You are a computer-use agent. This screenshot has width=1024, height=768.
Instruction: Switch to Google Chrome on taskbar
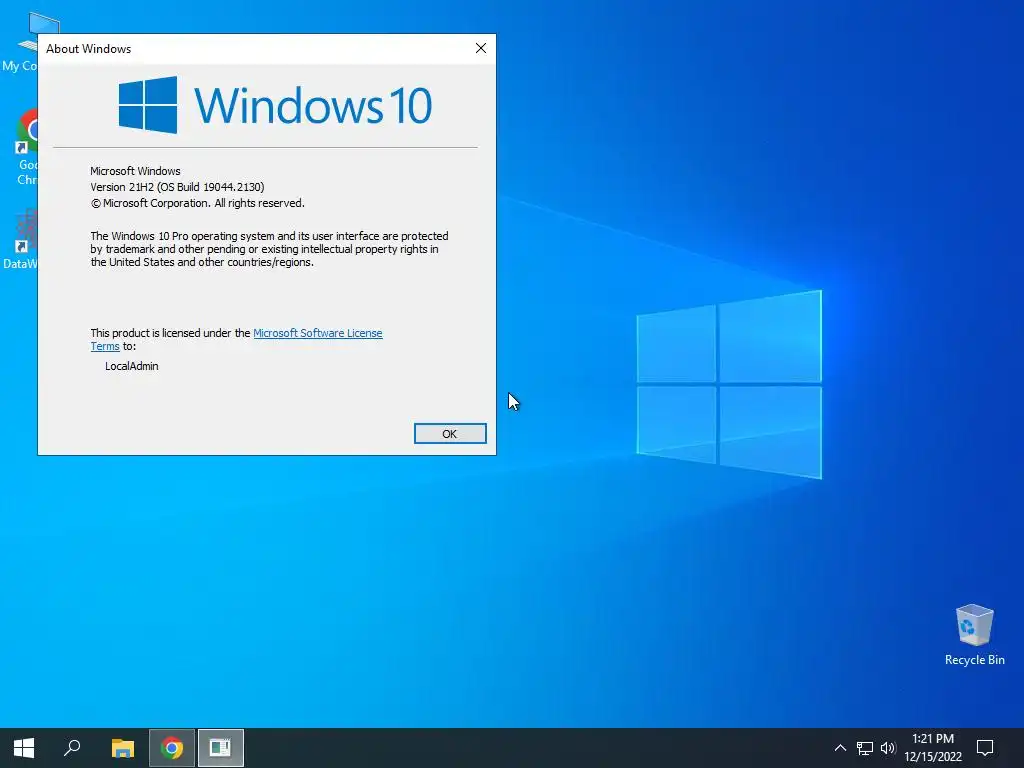(172, 748)
